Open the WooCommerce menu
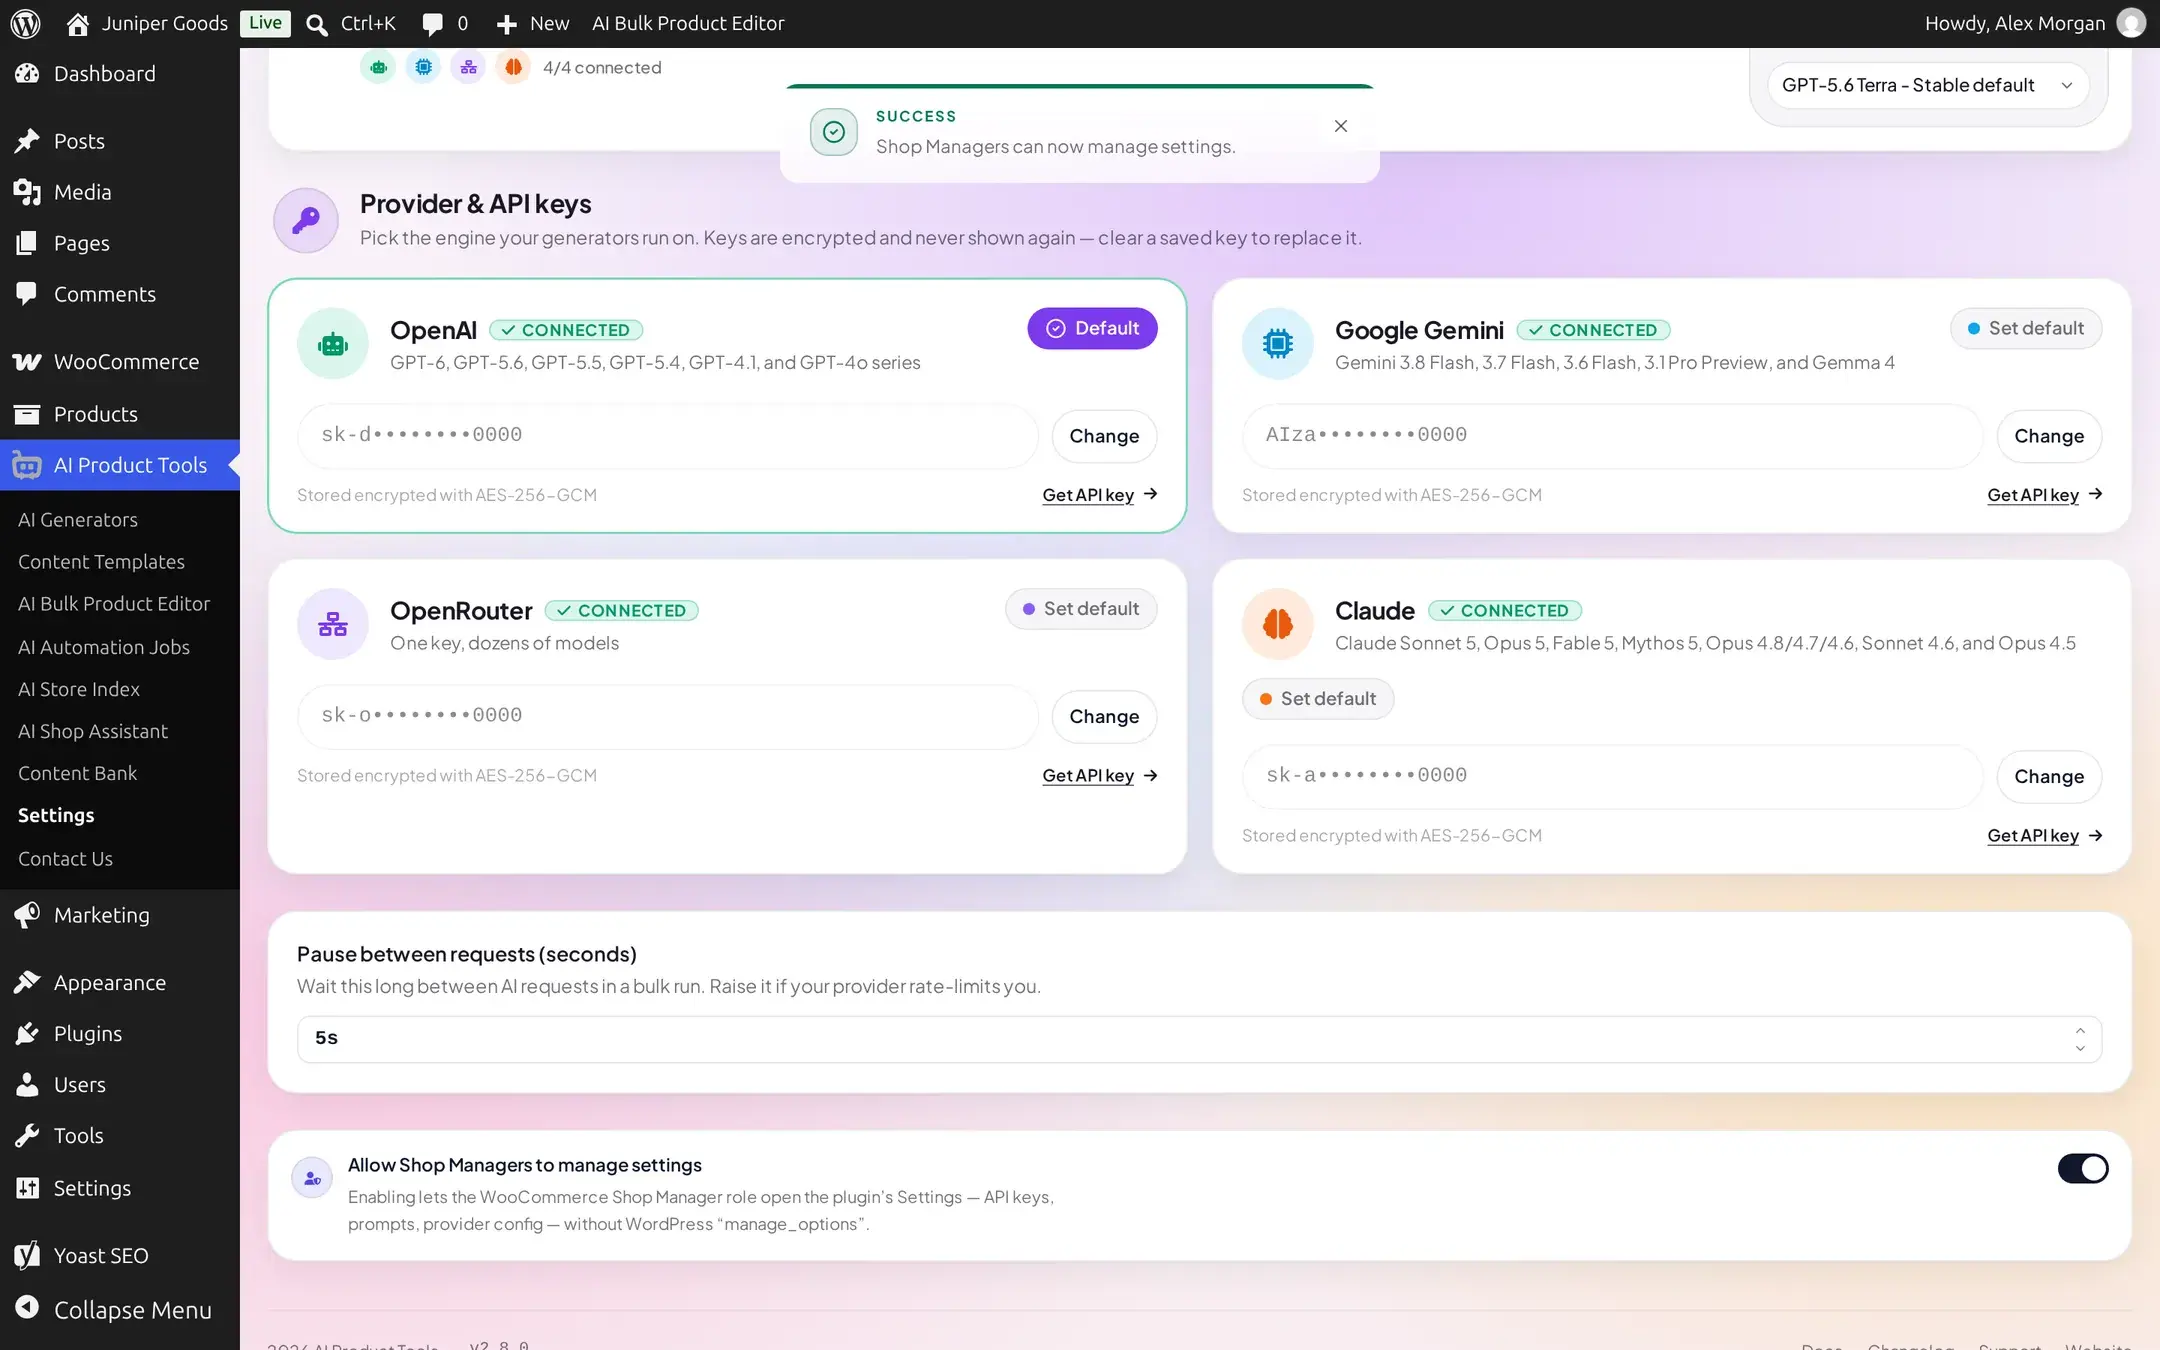Image resolution: width=2160 pixels, height=1350 pixels. tap(120, 362)
